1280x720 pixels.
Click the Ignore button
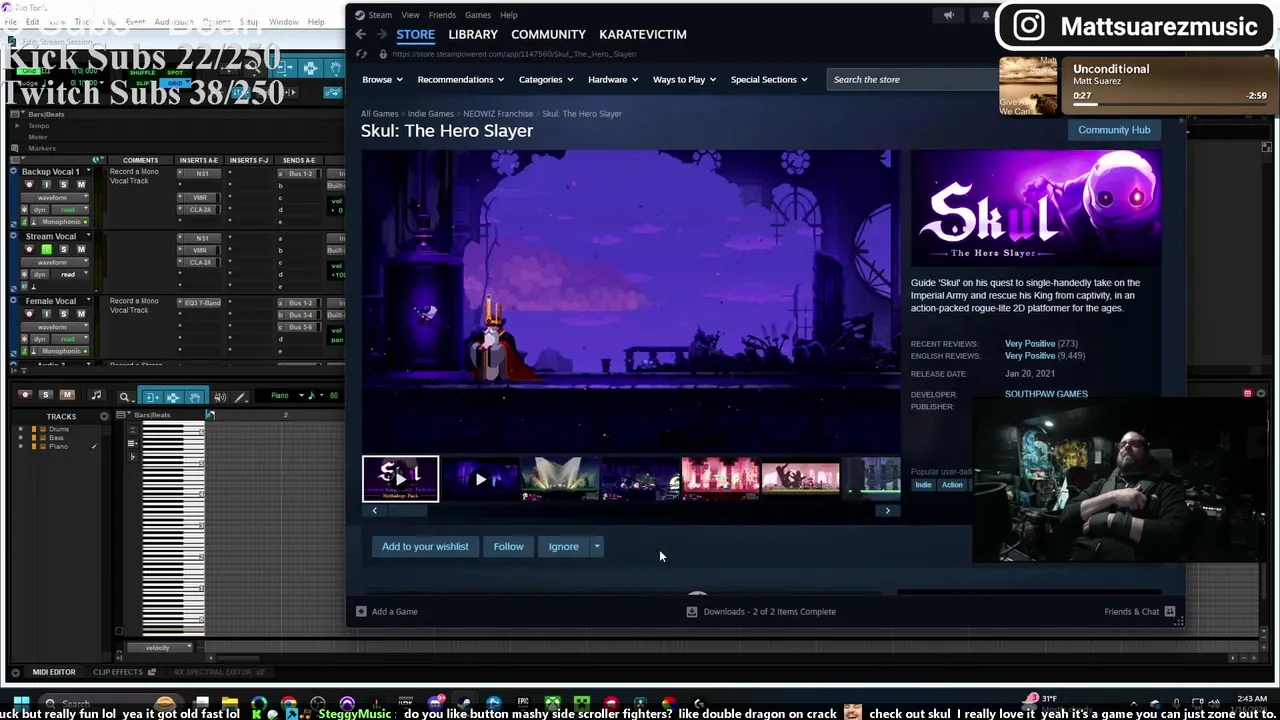pos(563,547)
